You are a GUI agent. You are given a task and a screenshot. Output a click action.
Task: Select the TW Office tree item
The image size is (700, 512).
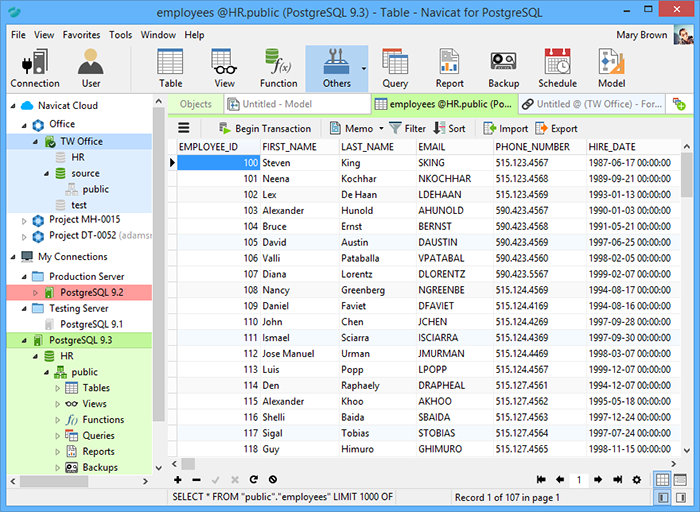[x=81, y=142]
